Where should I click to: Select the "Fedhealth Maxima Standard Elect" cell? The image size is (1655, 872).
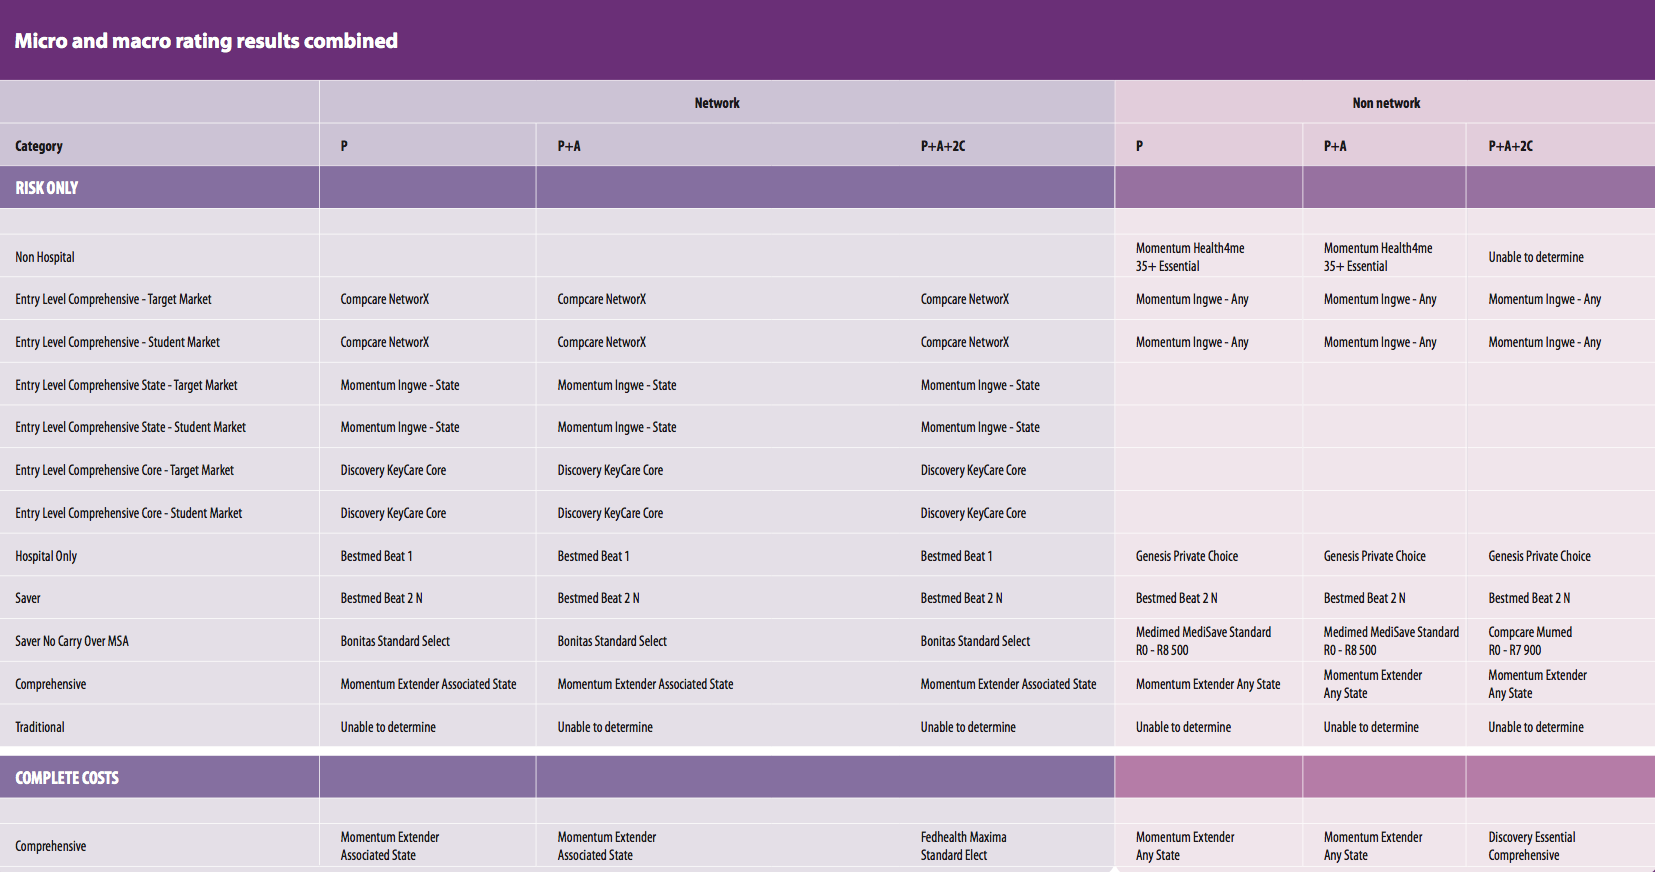pyautogui.click(x=963, y=846)
